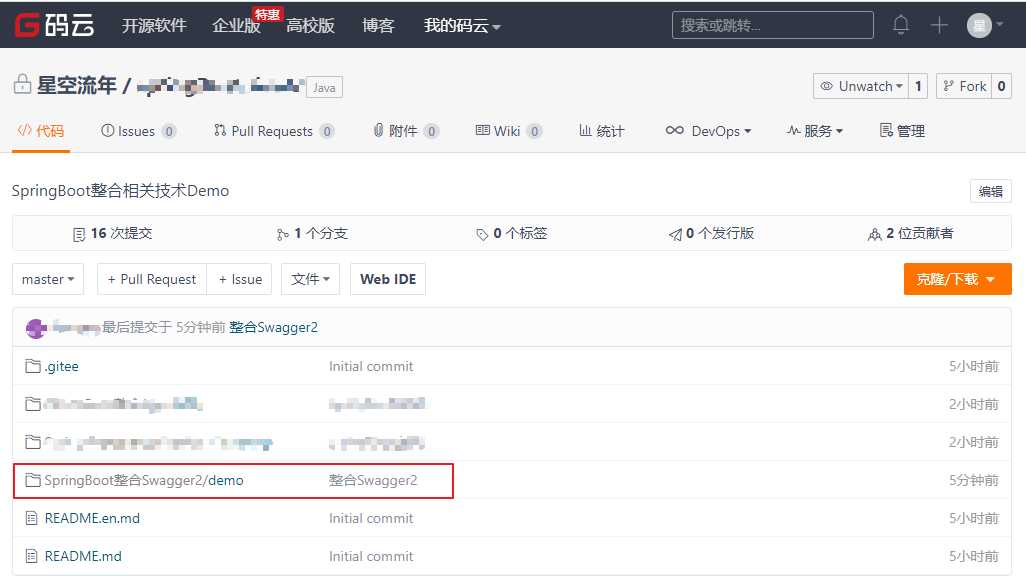Image resolution: width=1026 pixels, height=579 pixels.
Task: Create a new + Issue
Action: click(239, 279)
